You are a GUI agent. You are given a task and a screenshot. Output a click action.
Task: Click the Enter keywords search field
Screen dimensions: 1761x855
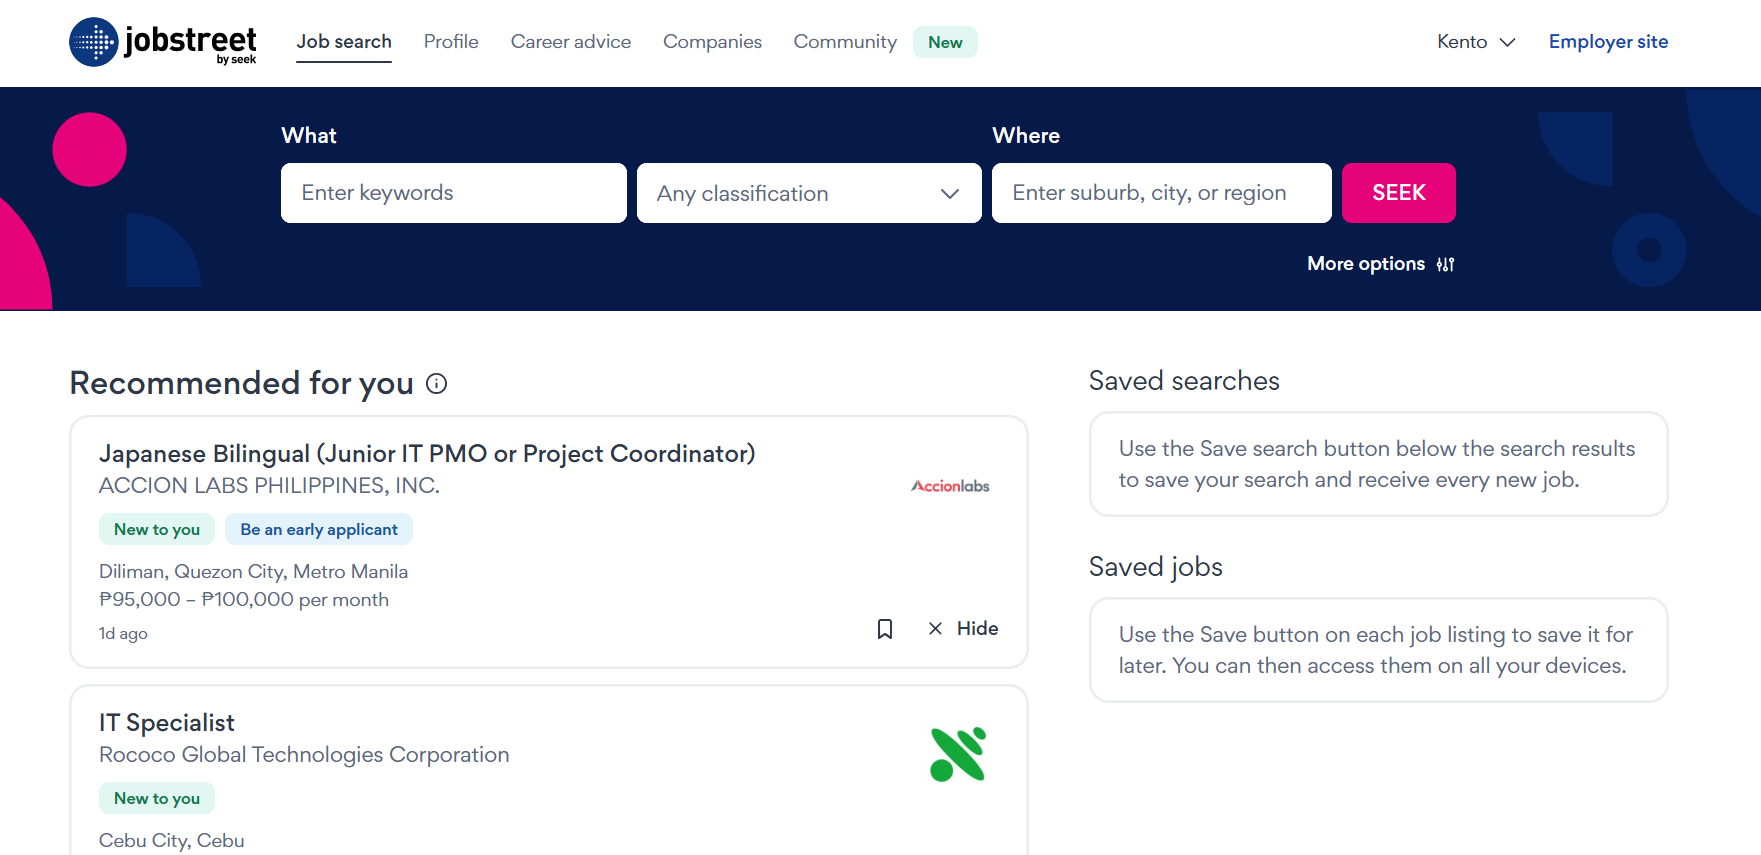click(453, 193)
